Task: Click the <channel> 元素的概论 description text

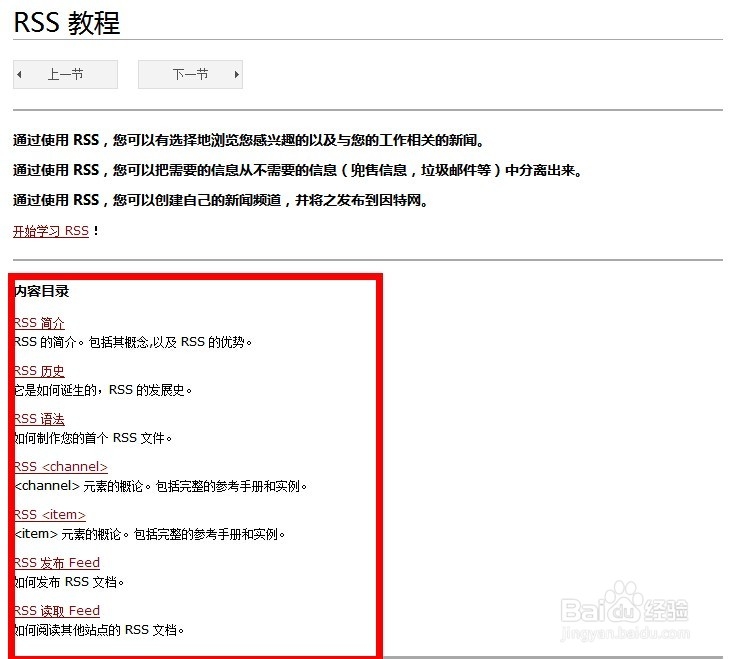Action: click(x=161, y=486)
